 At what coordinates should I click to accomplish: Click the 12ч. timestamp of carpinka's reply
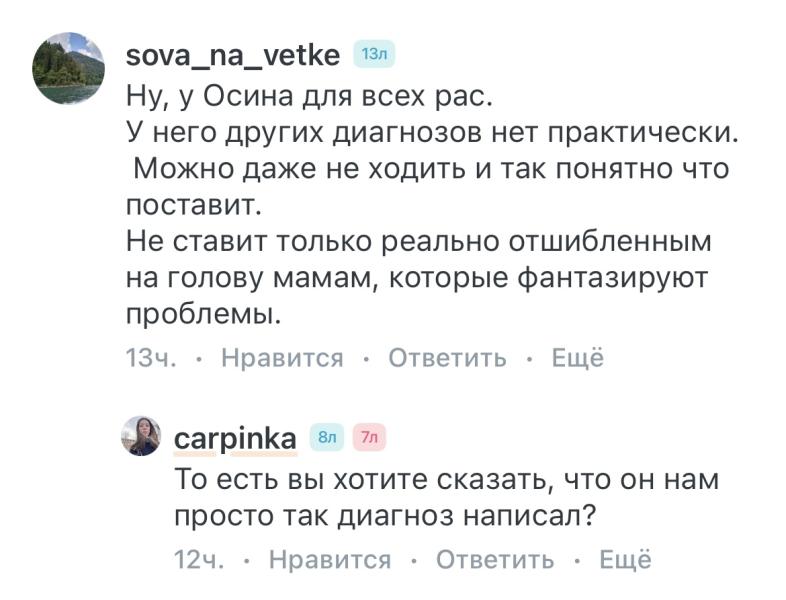click(199, 559)
